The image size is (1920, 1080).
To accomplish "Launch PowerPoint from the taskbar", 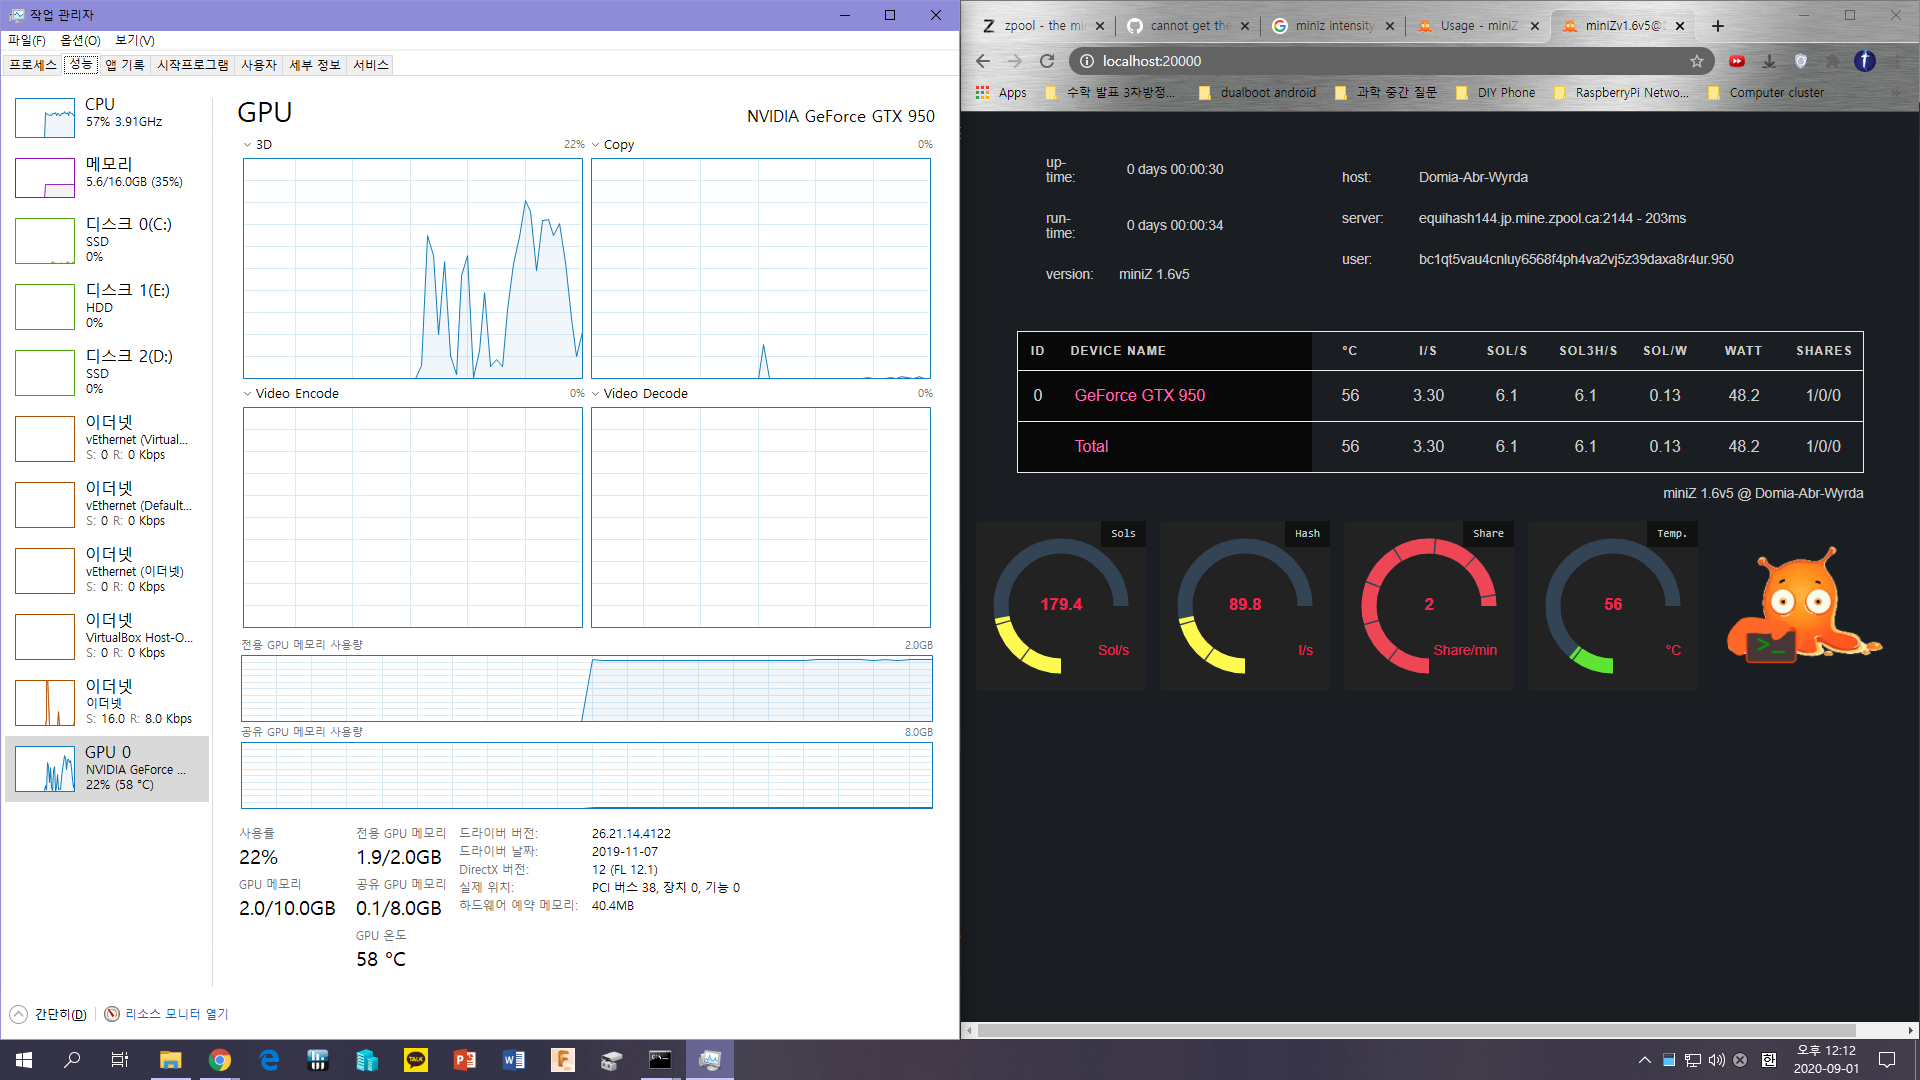I will pos(465,1059).
